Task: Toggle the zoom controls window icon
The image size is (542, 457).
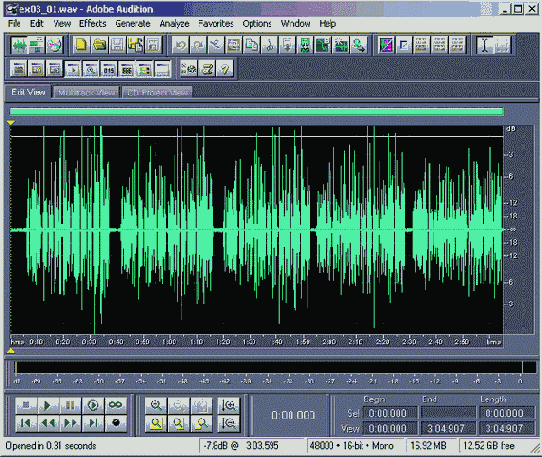Action: [x=91, y=68]
